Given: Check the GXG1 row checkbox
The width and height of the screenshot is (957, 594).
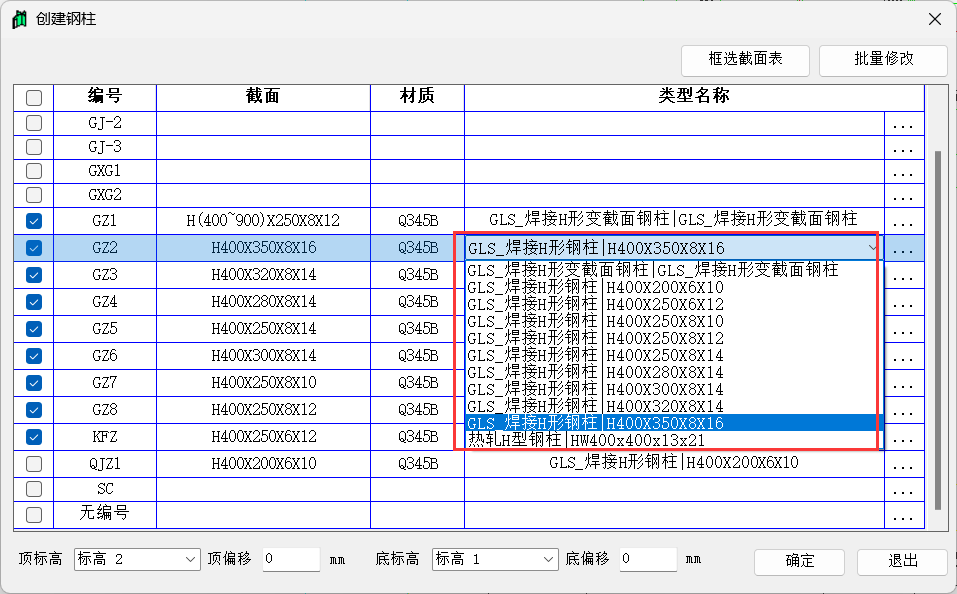Looking at the screenshot, I should coord(34,171).
